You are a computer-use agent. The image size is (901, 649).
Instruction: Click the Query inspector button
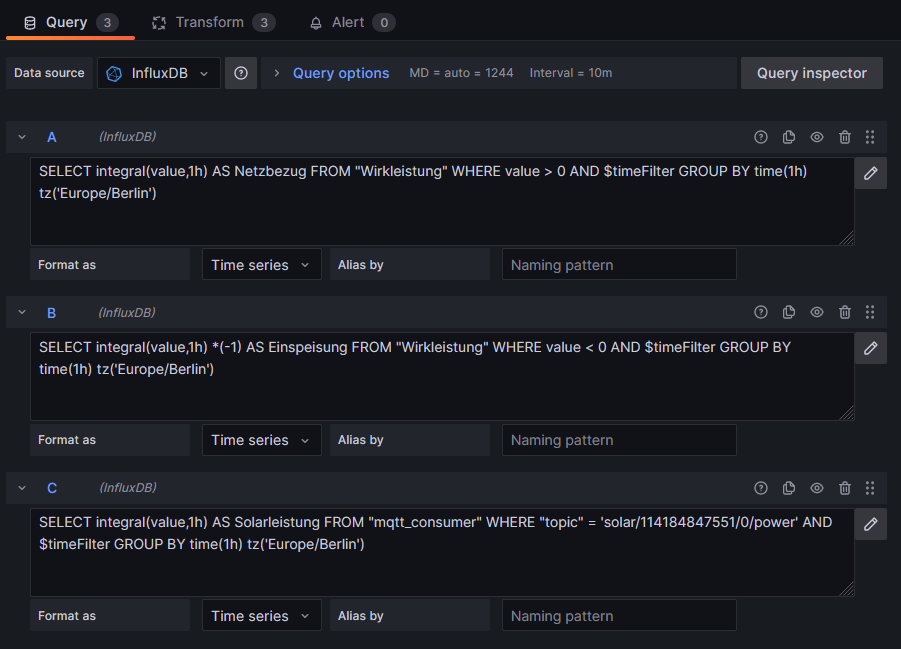tap(811, 73)
